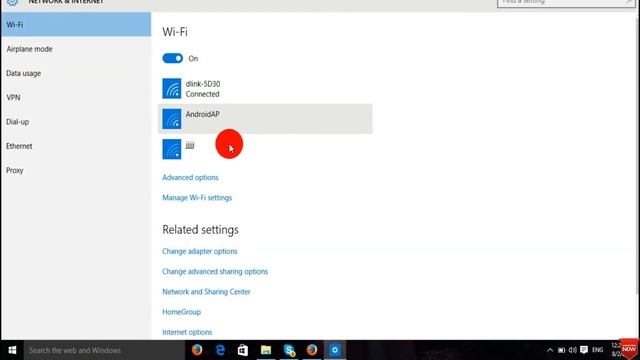This screenshot has height=360, width=640.
Task: Click the volume speaker tray icon
Action: pyautogui.click(x=573, y=350)
